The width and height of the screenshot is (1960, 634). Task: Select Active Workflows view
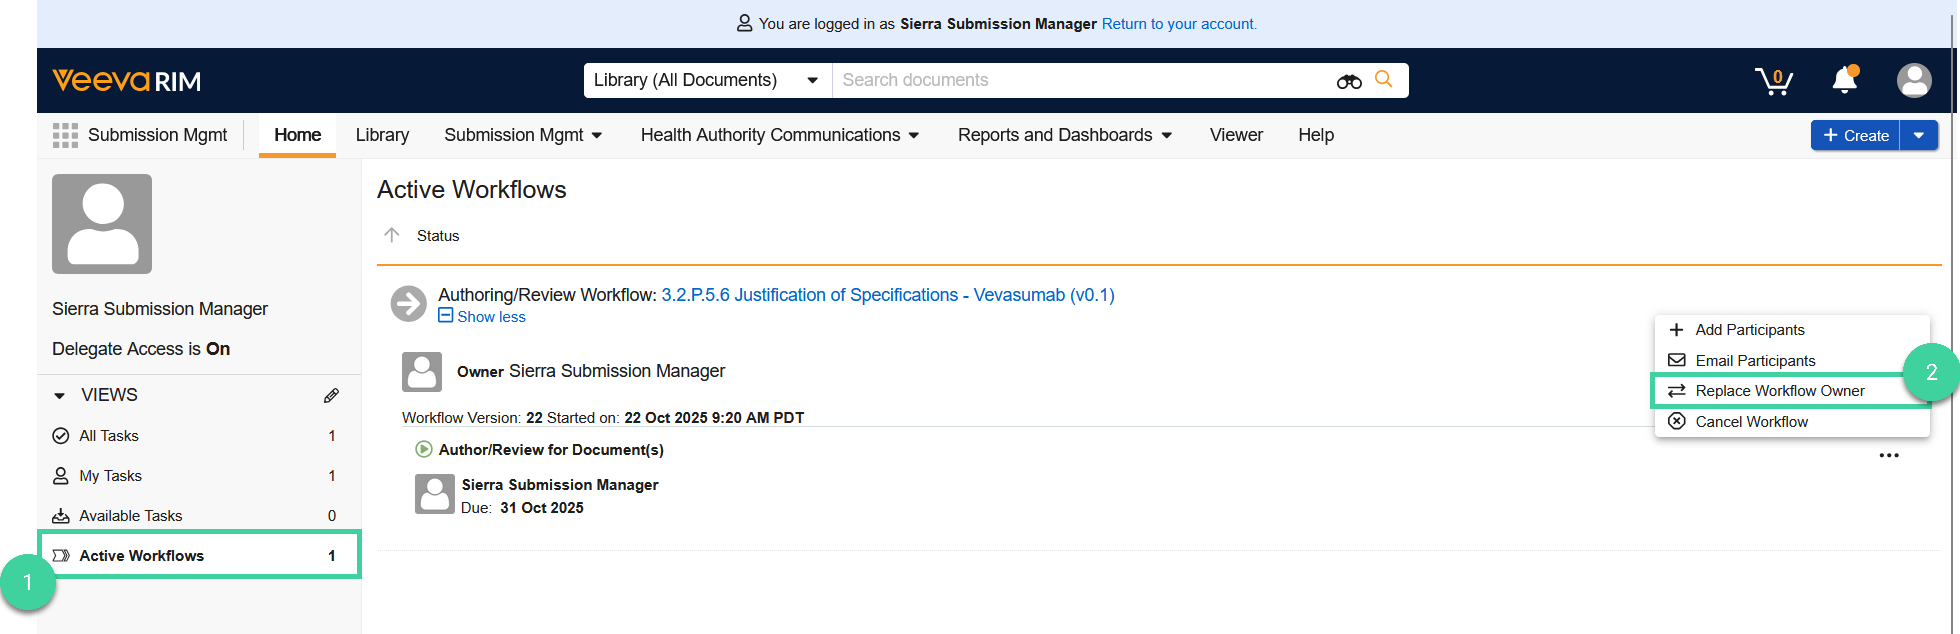pyautogui.click(x=198, y=555)
